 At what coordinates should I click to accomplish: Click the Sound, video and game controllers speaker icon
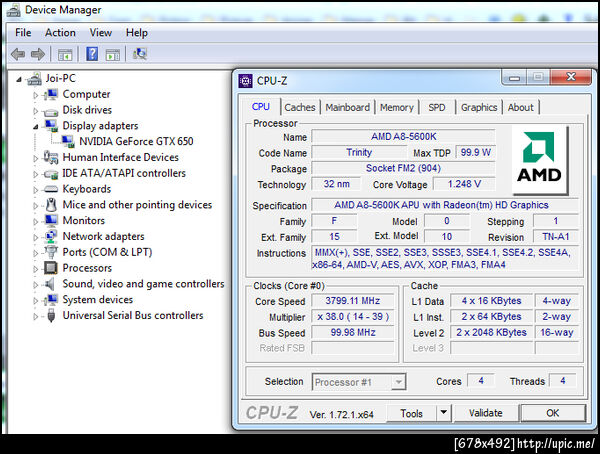point(50,284)
